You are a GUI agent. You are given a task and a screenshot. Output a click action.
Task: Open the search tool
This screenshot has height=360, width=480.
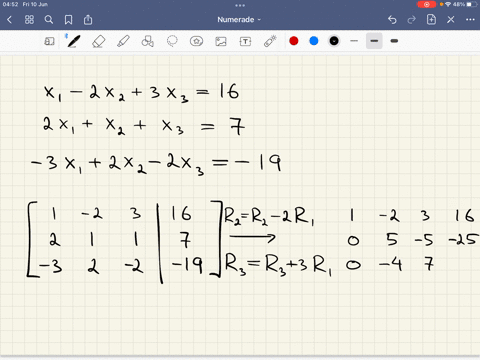[49, 20]
